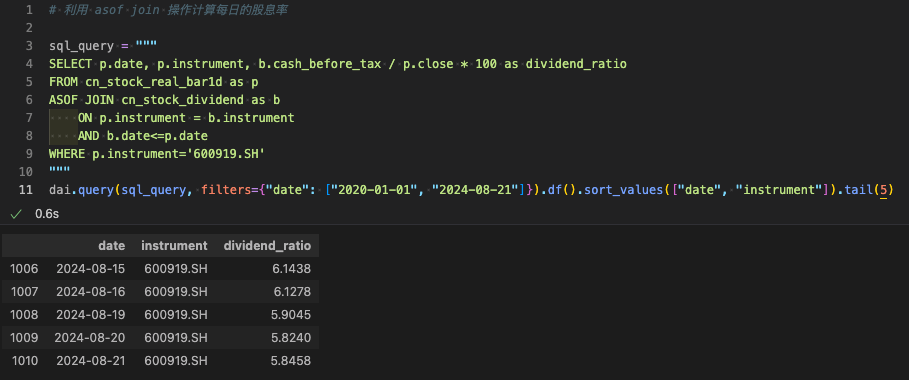Select the dividend_ratio column header
Screen dimensions: 909x380
click(x=267, y=245)
